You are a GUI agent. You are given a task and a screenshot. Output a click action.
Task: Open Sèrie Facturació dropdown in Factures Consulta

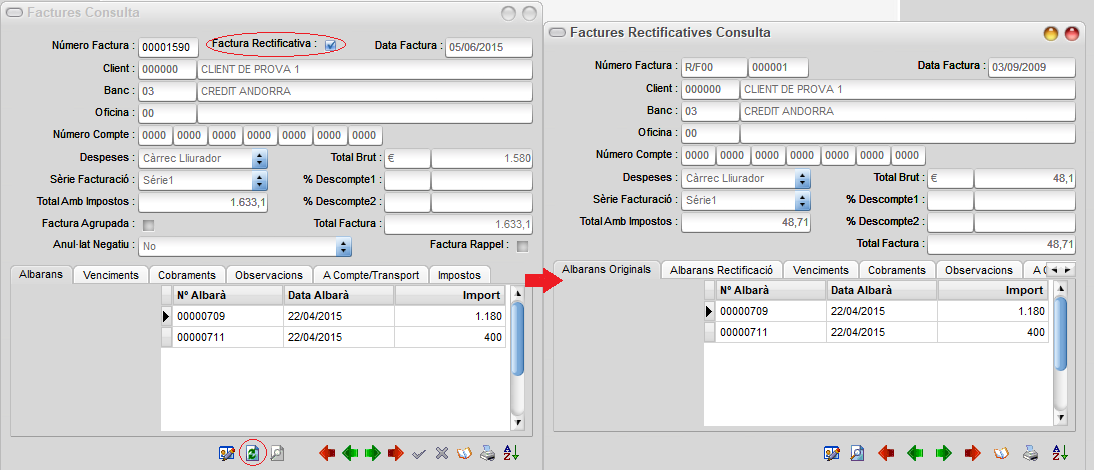point(260,181)
